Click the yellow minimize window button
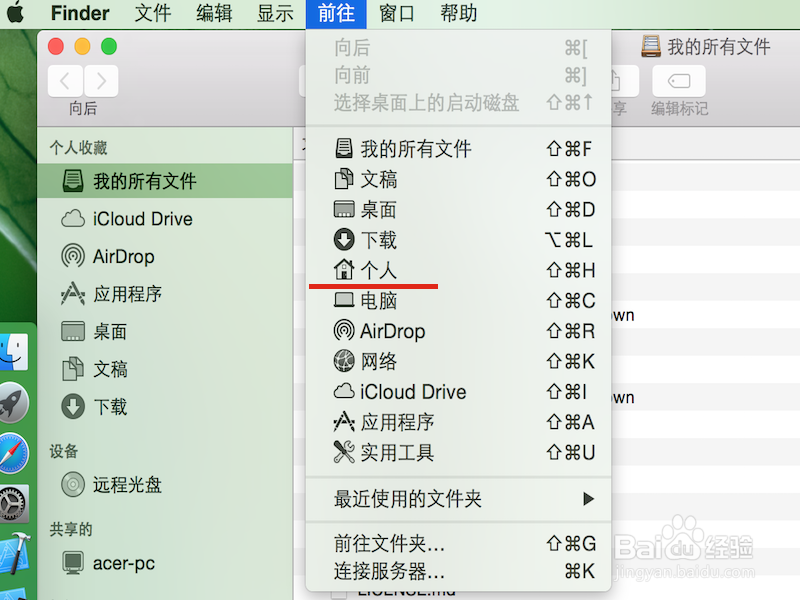This screenshot has height=600, width=800. pyautogui.click(x=82, y=46)
